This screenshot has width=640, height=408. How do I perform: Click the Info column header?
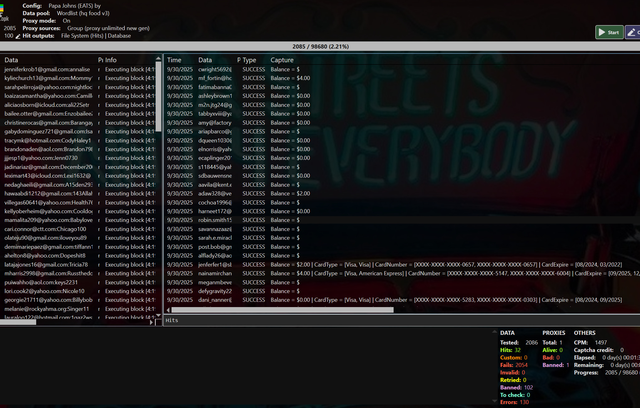coord(111,60)
